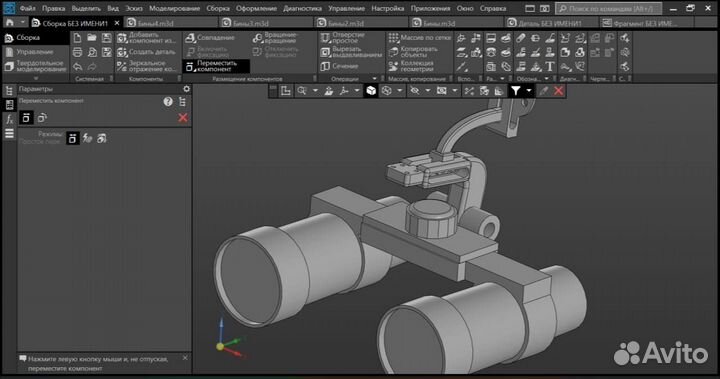This screenshot has height=379, width=720.
Task: Enable collision control mode in Режимы row
Action: (87, 138)
